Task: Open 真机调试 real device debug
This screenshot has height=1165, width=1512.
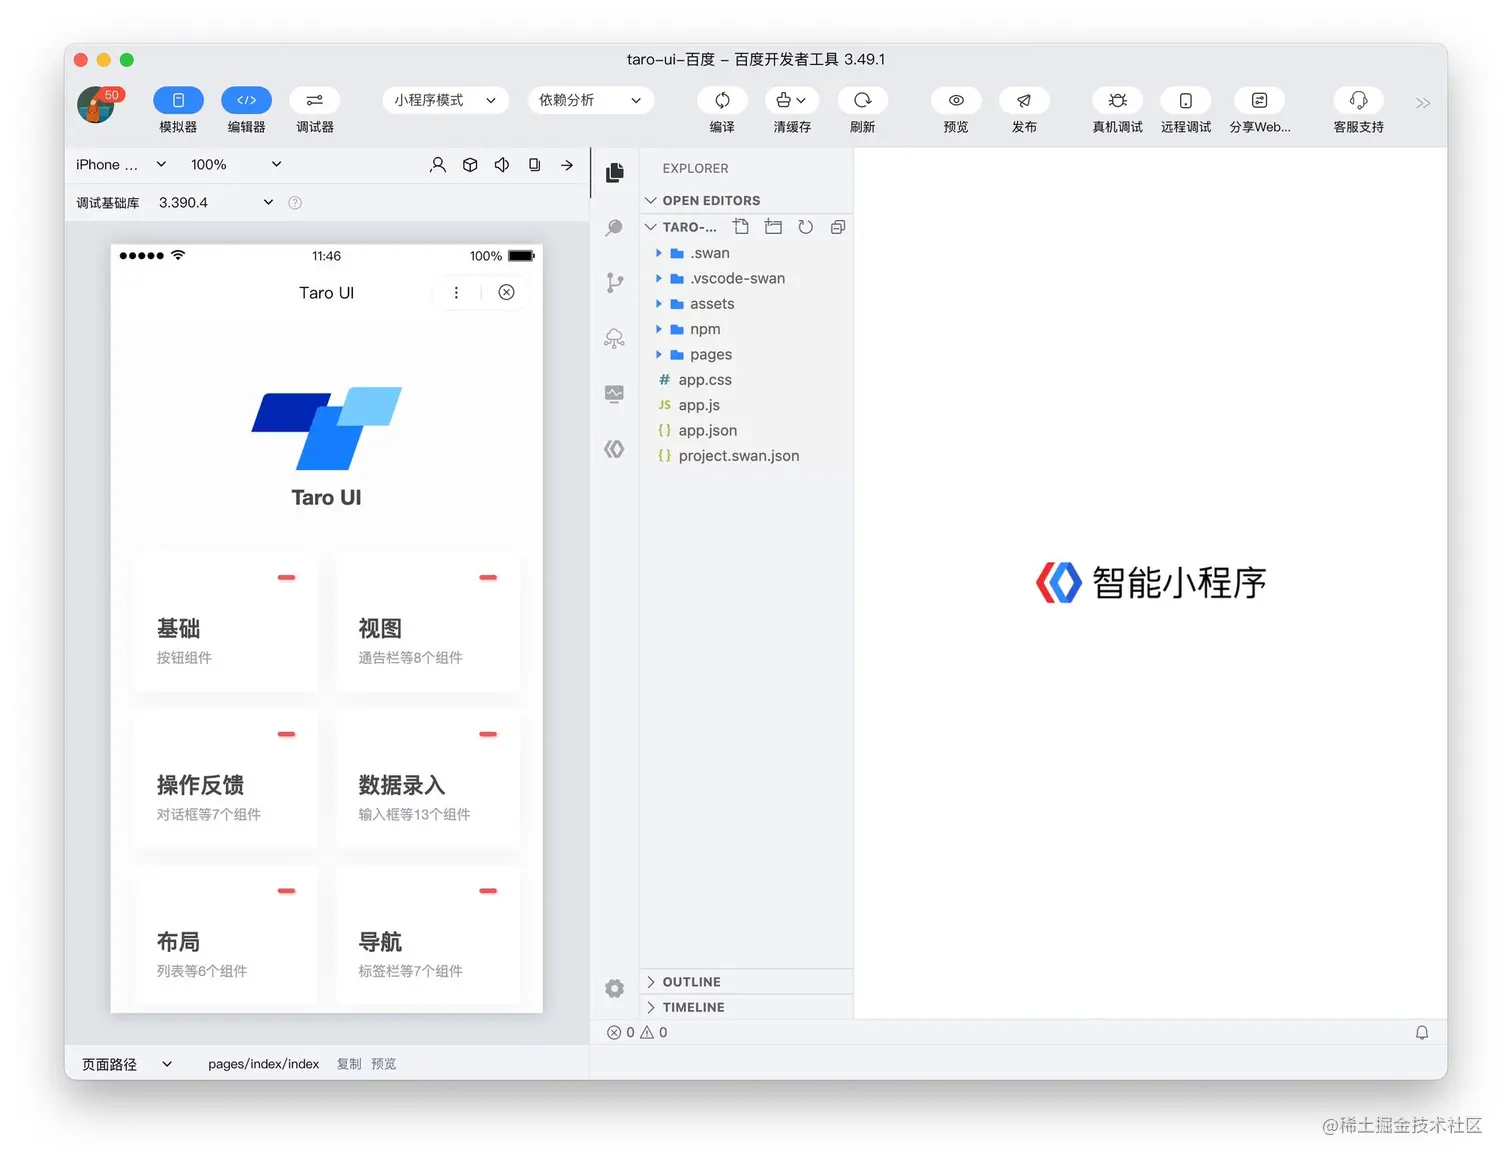Action: [x=1117, y=100]
